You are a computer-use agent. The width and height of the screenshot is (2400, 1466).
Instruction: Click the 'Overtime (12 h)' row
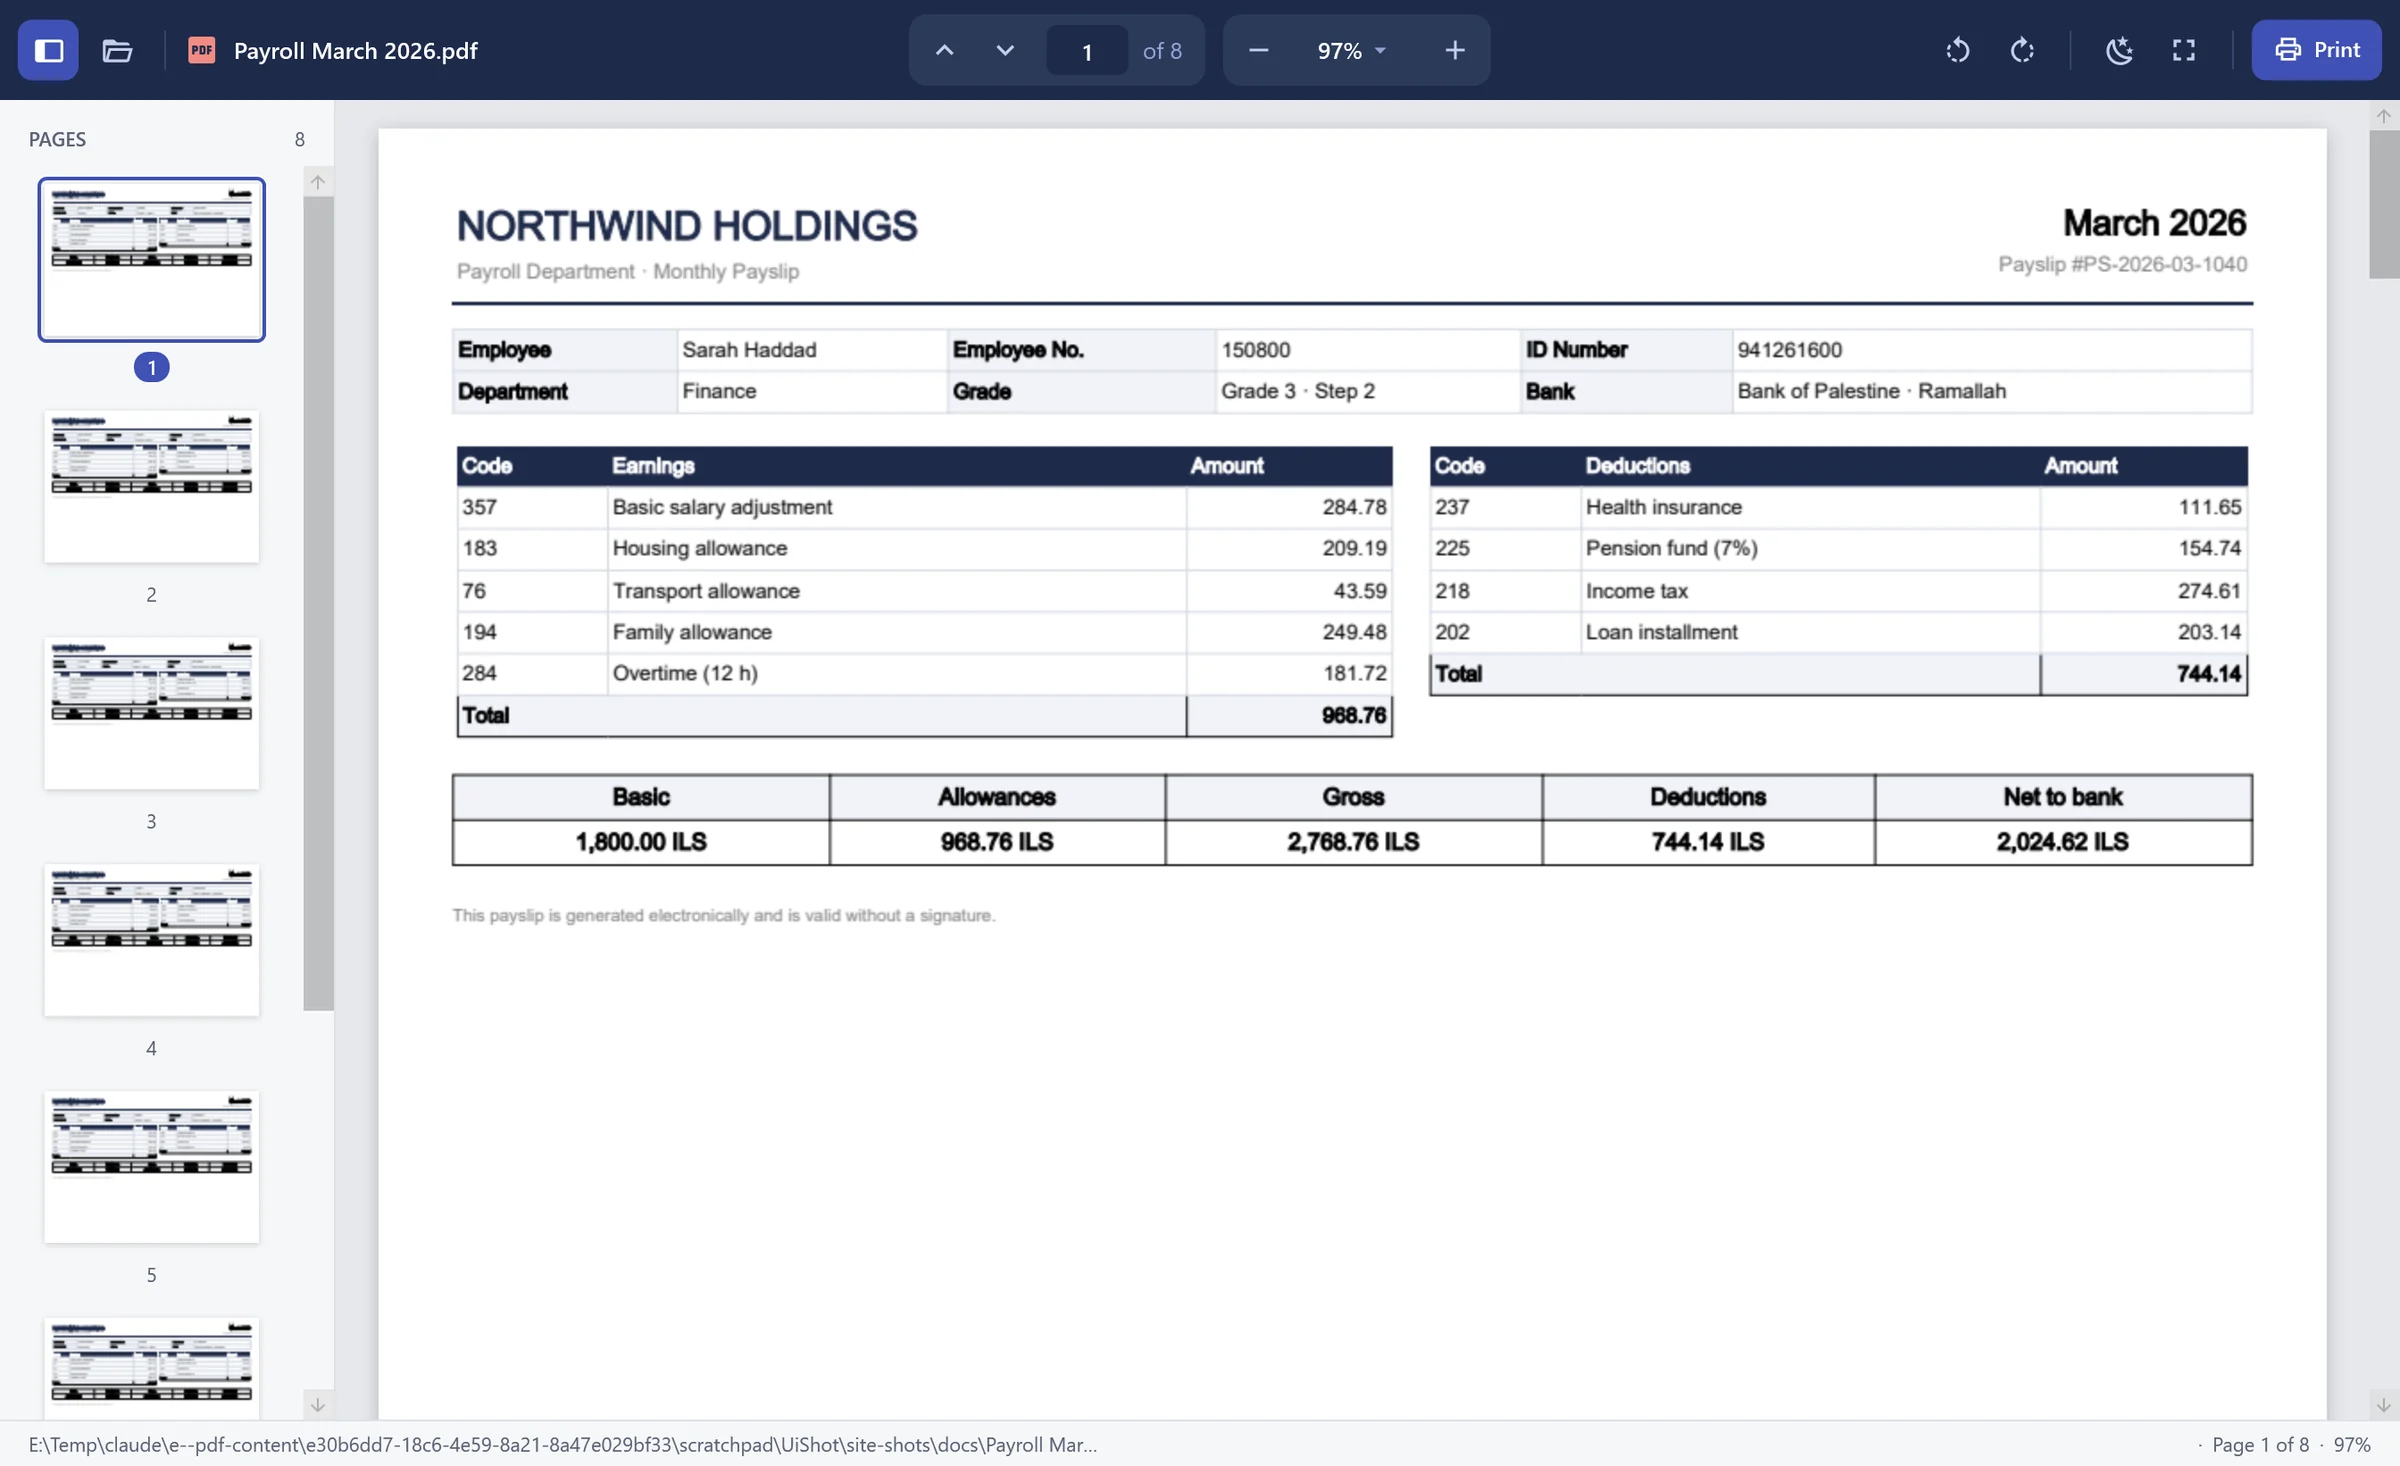coord(924,673)
